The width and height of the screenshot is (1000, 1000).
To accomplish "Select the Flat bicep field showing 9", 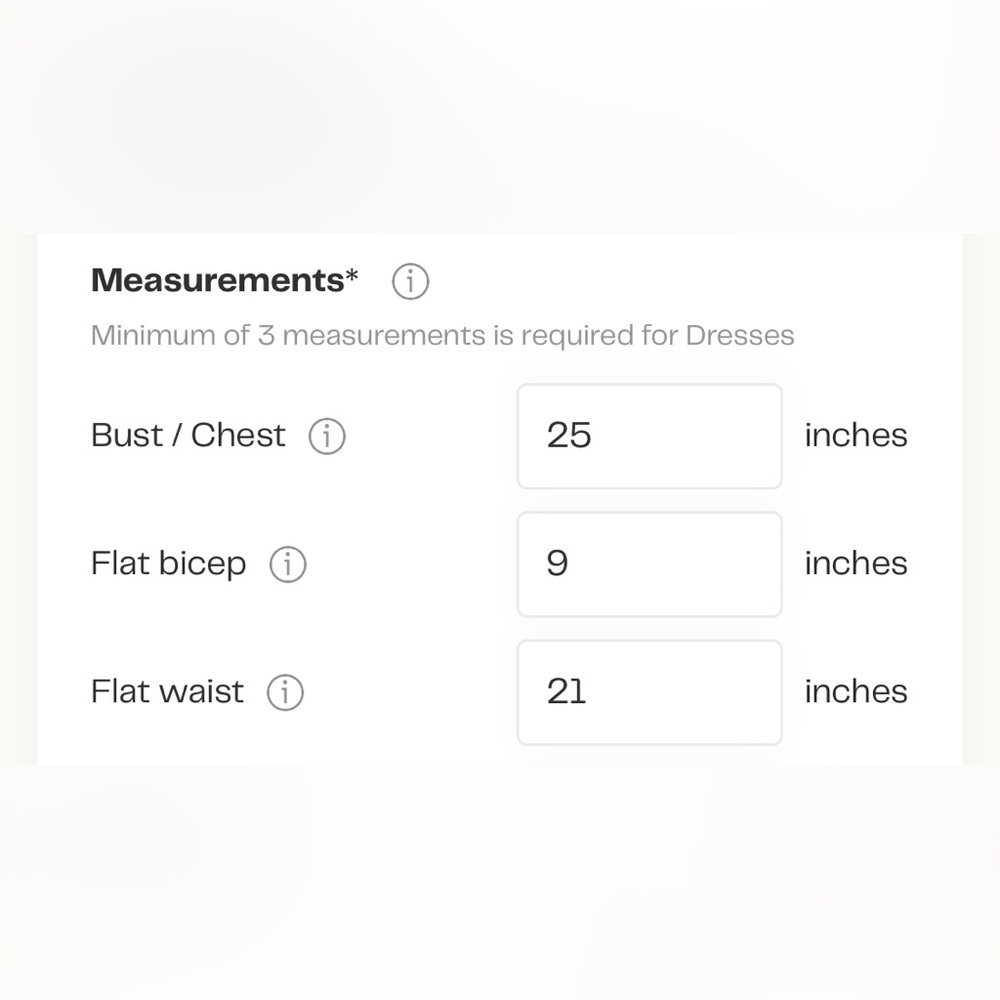I will point(649,564).
